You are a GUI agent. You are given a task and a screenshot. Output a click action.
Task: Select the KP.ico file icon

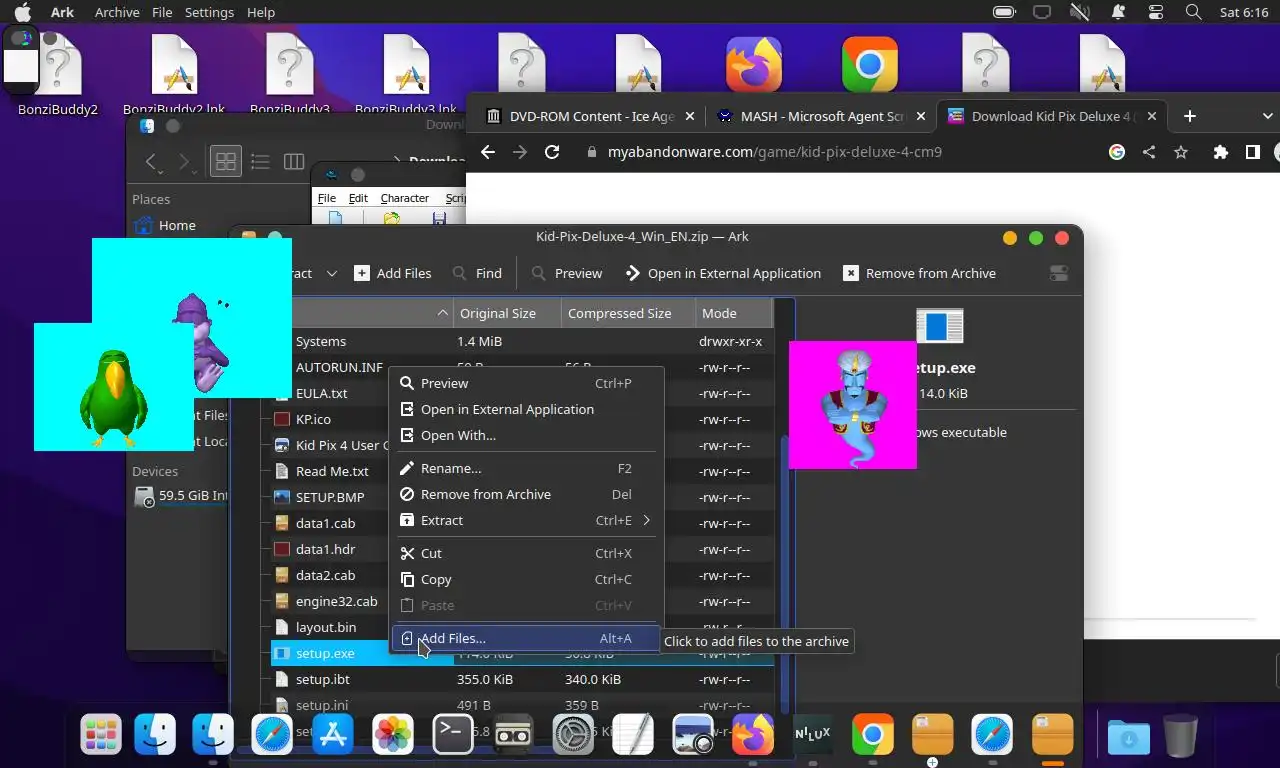(282, 419)
